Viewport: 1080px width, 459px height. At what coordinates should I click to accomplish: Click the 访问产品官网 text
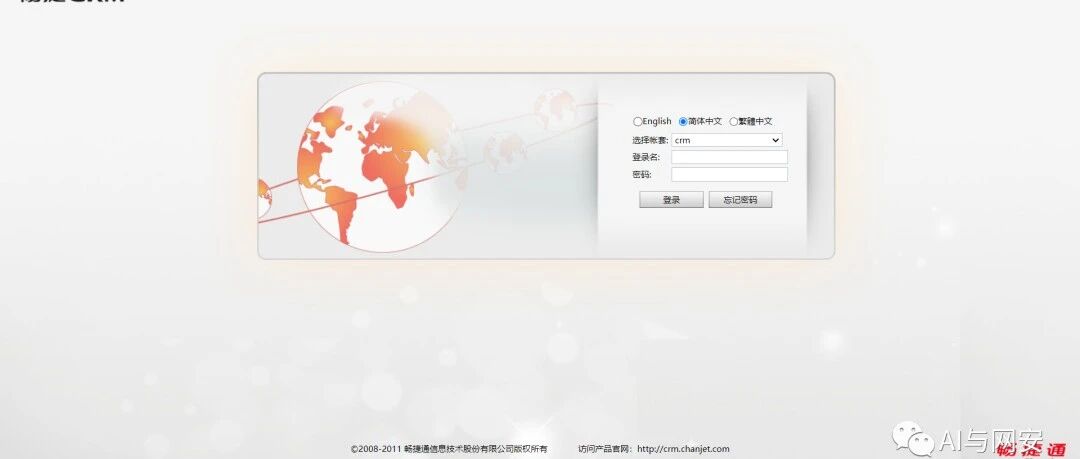tap(606, 449)
